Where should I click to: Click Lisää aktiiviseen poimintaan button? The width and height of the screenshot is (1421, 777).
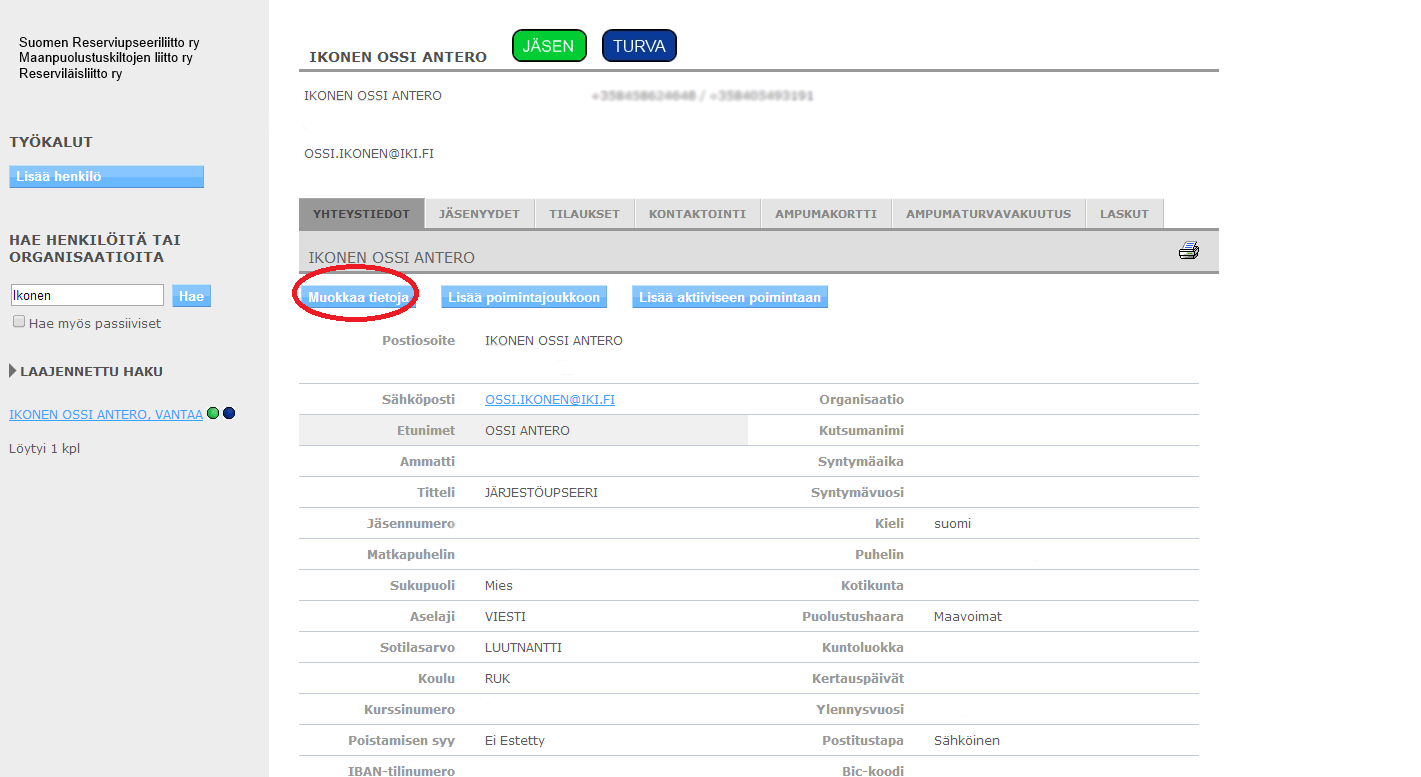pyautogui.click(x=730, y=297)
